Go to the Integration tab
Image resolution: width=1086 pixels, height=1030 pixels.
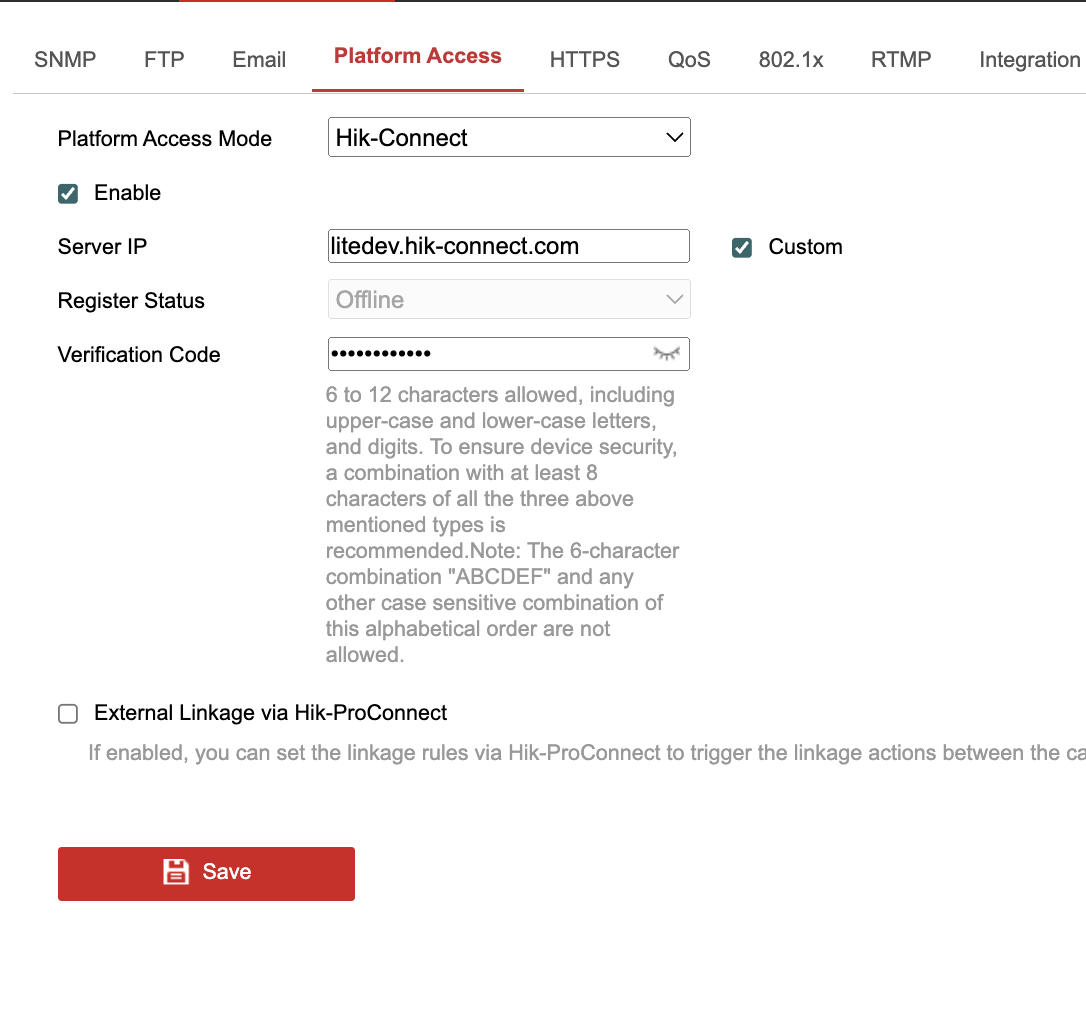point(1029,60)
